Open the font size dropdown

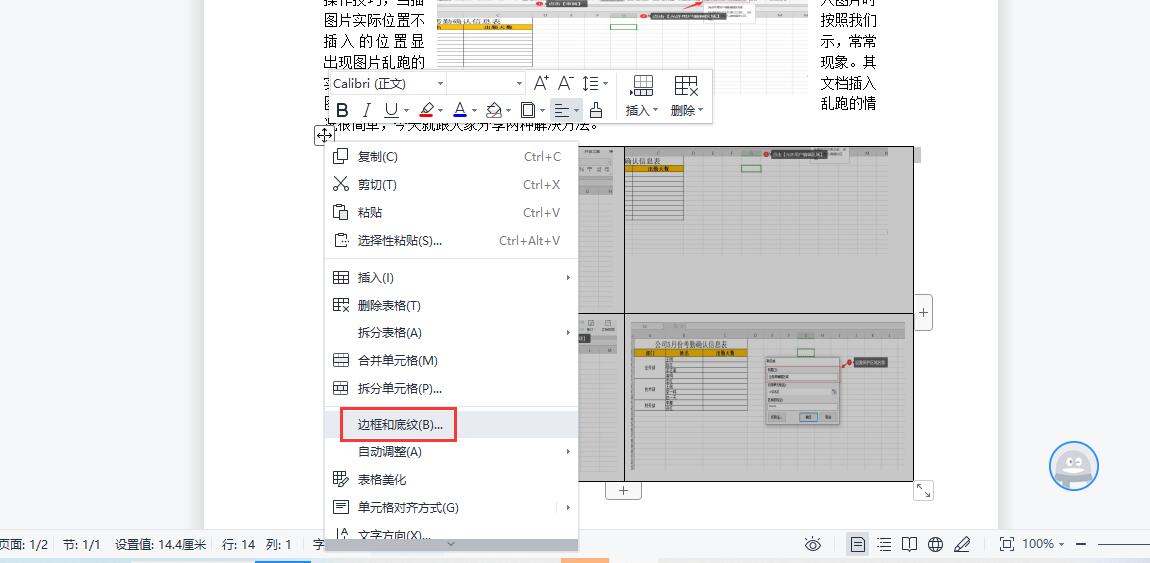519,84
